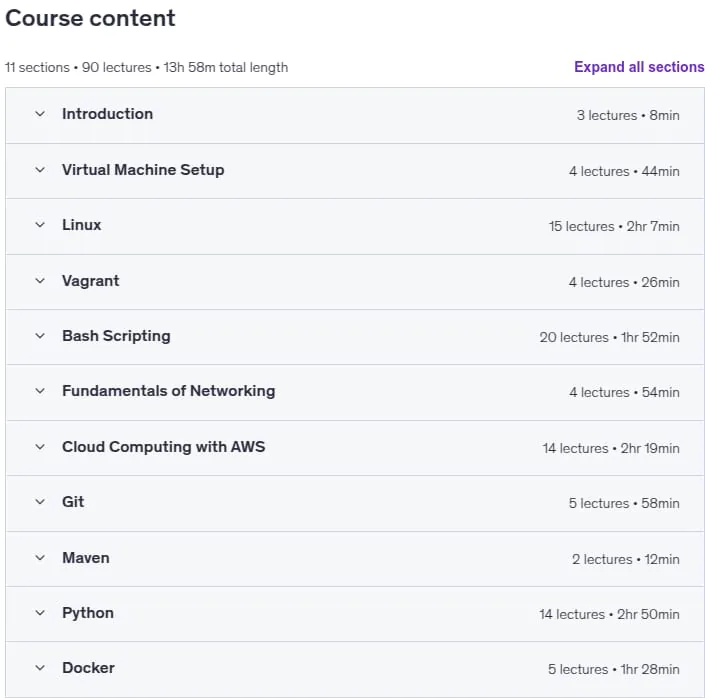
Task: Expand Fundamentals of Networking chevron
Action: click(x=40, y=391)
